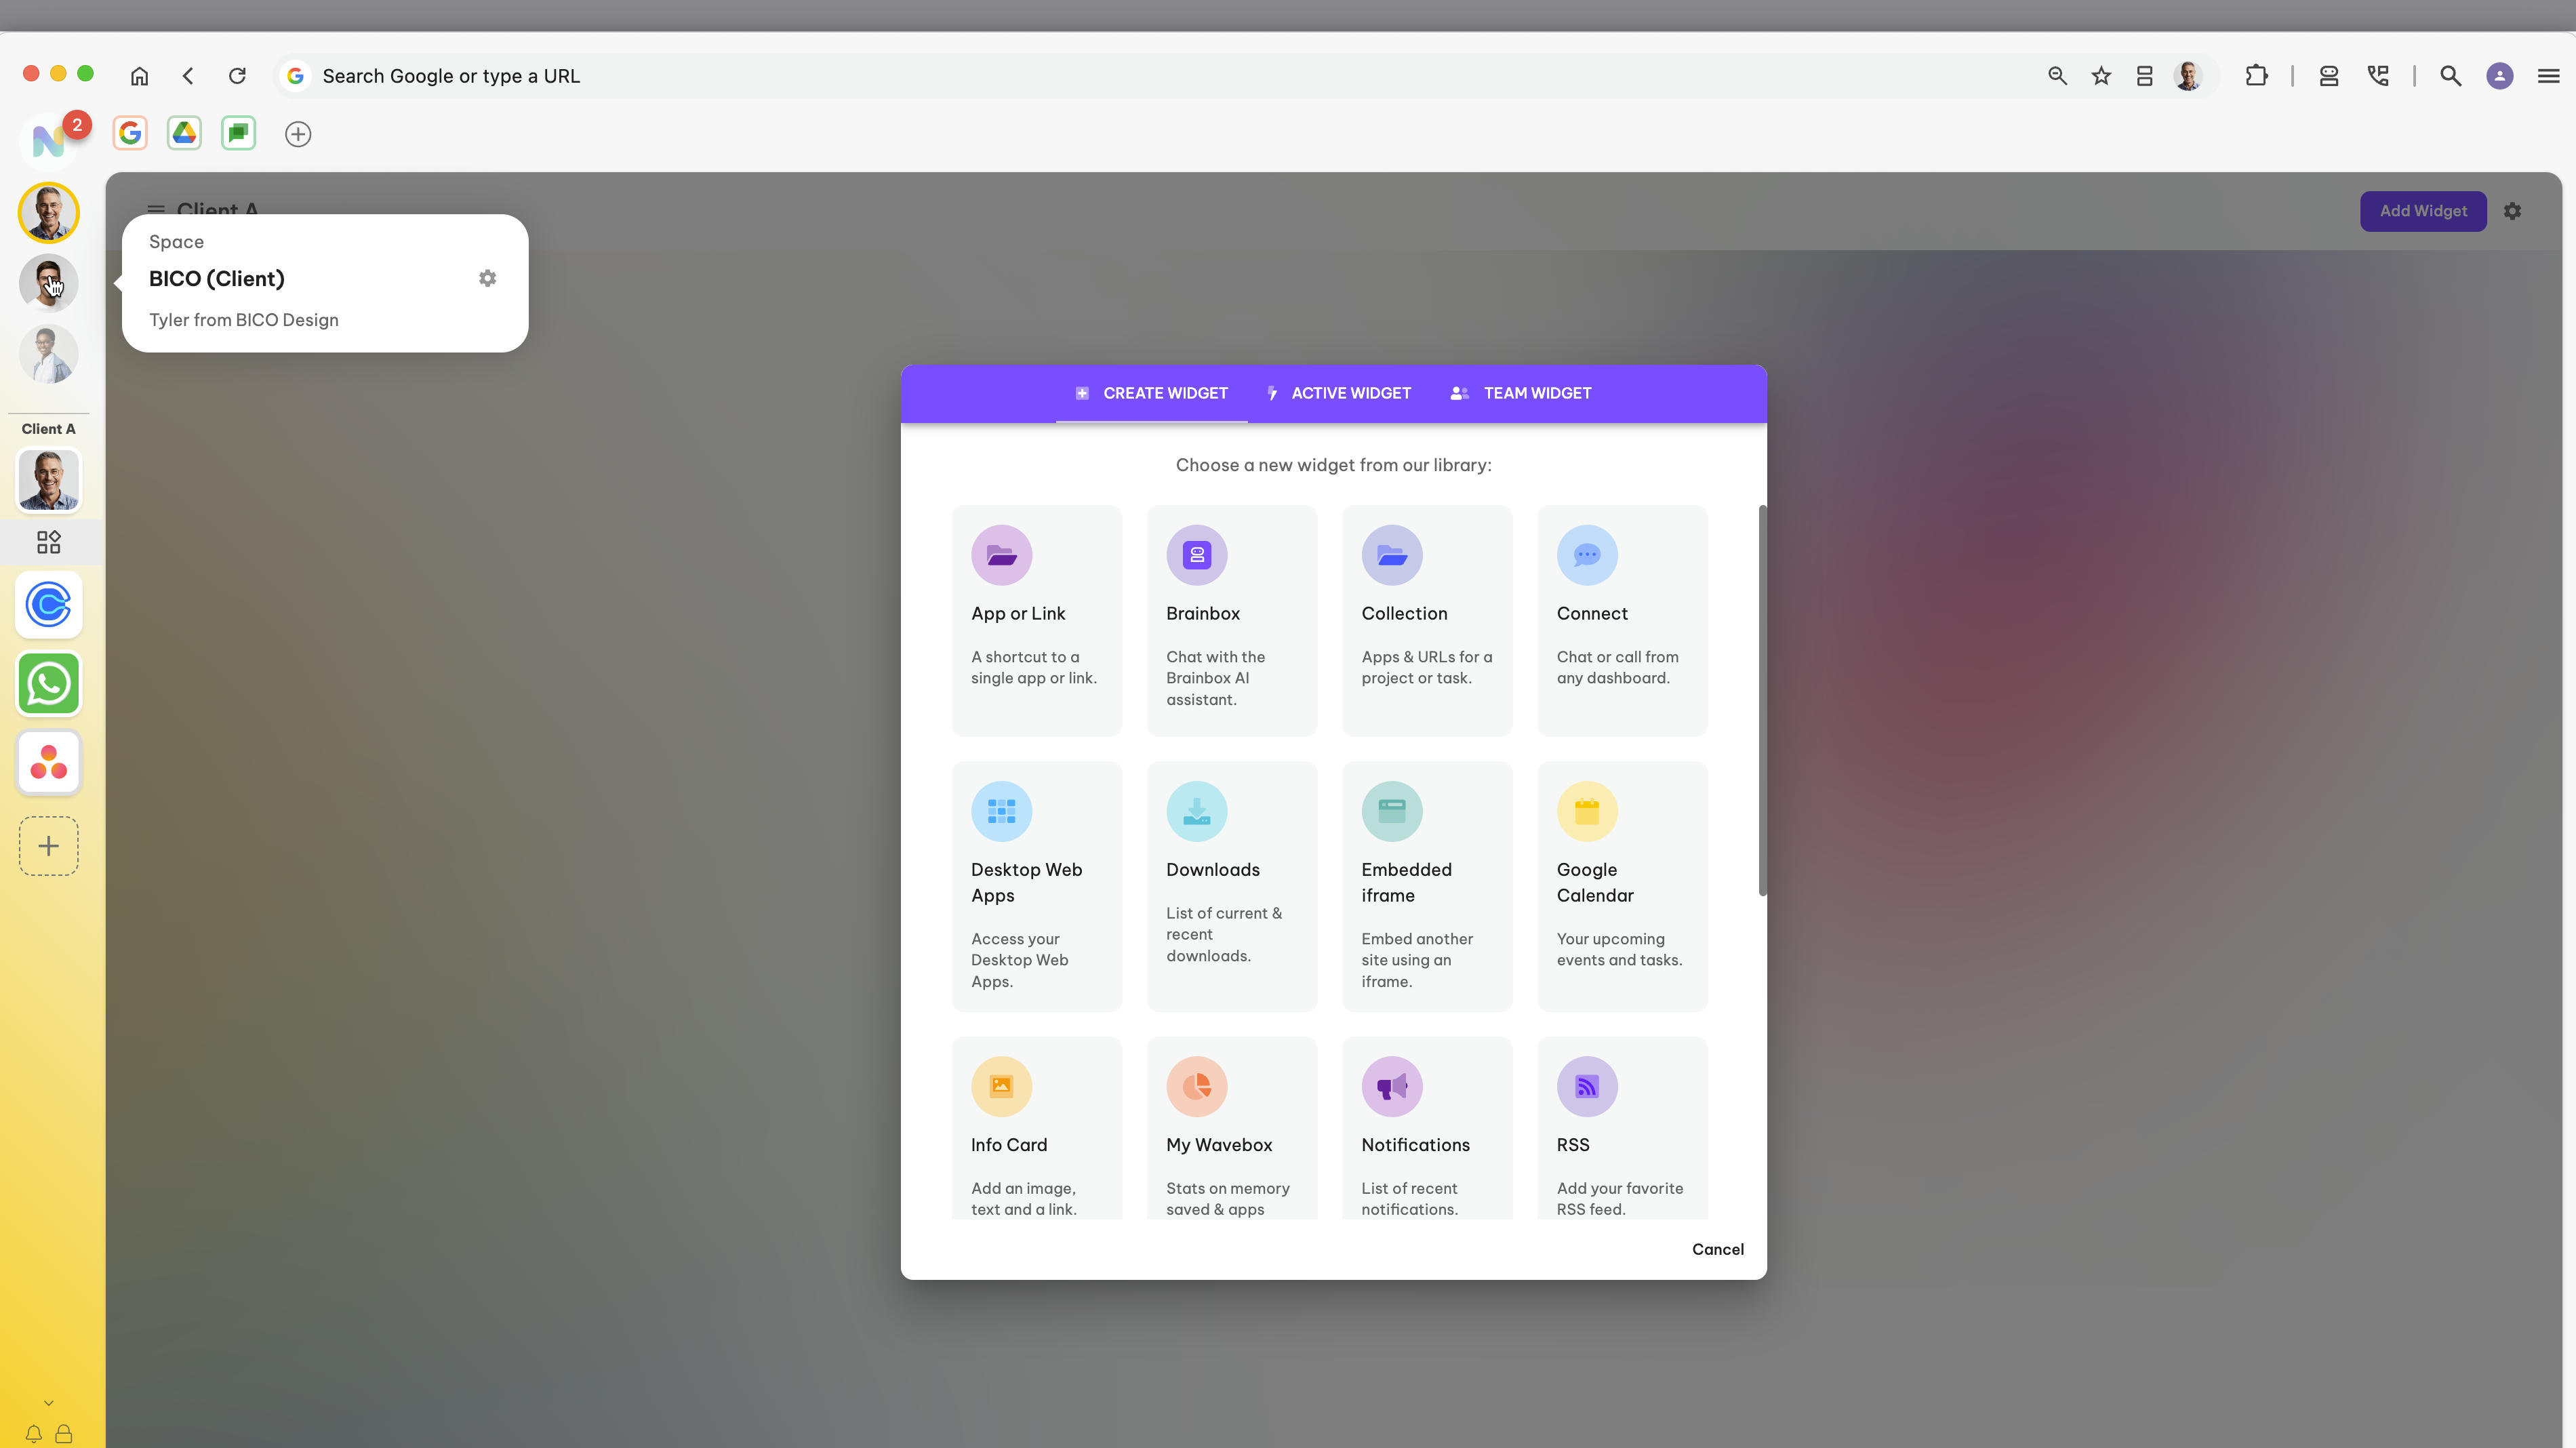
Task: Open the Brainbox icon in top toolbar
Action: [2328, 76]
